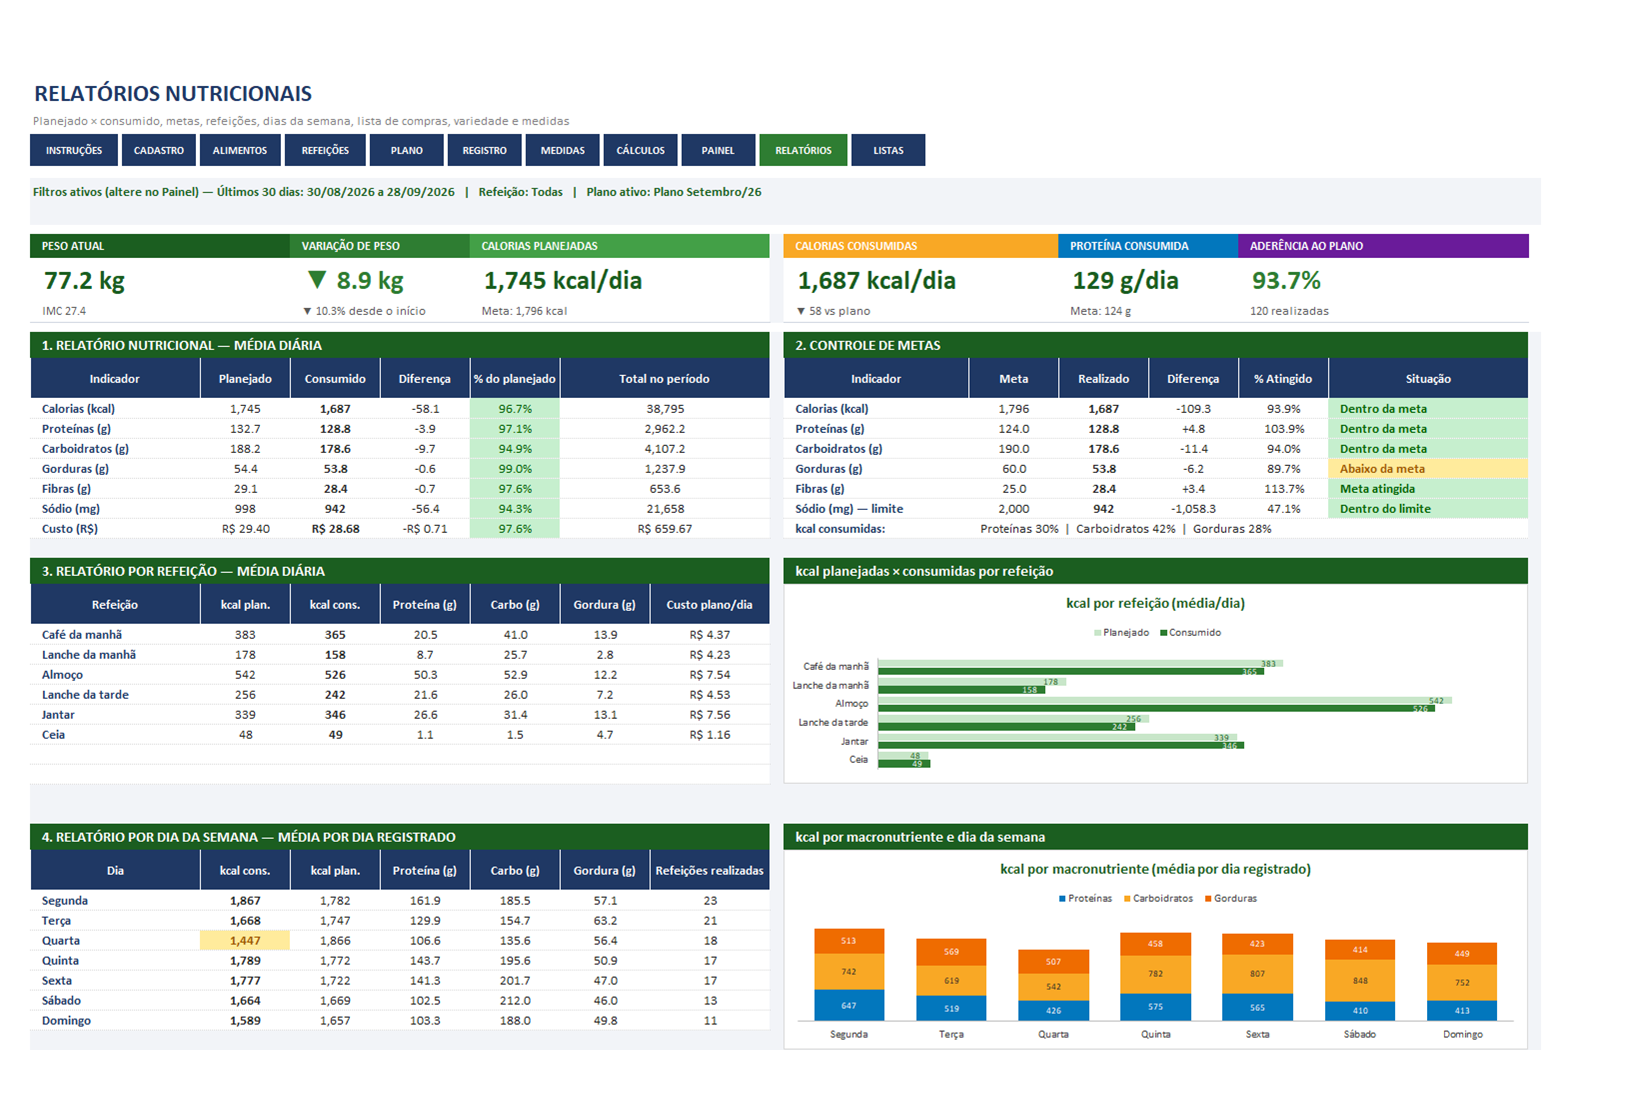Image resolution: width=1625 pixels, height=1117 pixels.
Task: Select Quarta's Carboidratos segment labeled 542
Action: point(1053,987)
